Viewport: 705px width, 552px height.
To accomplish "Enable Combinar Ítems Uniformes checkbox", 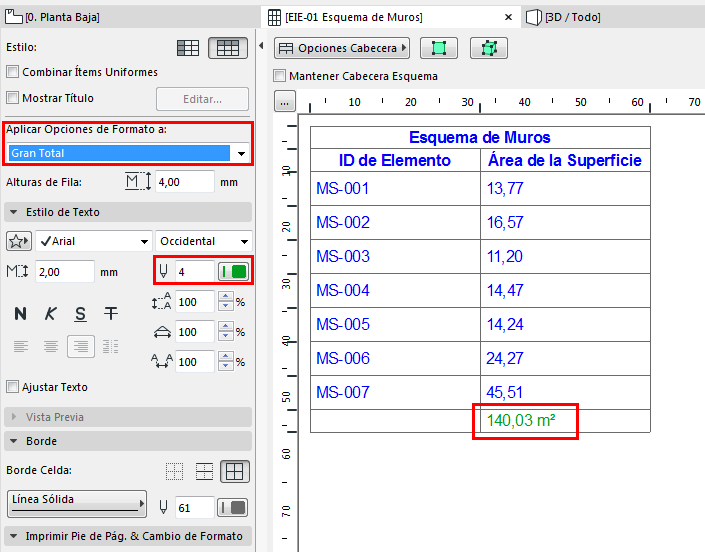I will point(13,72).
